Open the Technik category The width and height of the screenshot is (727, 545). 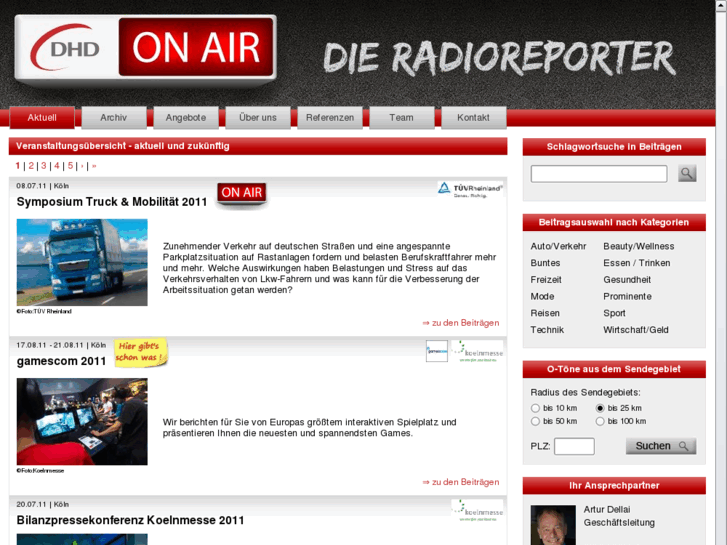(547, 330)
